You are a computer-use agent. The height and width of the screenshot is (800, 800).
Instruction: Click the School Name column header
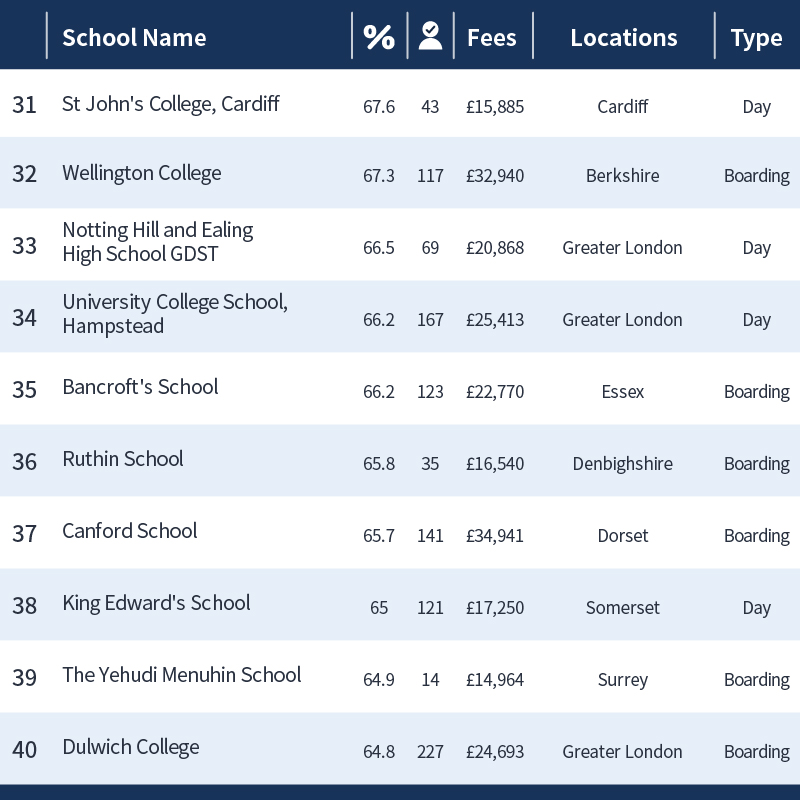[134, 38]
